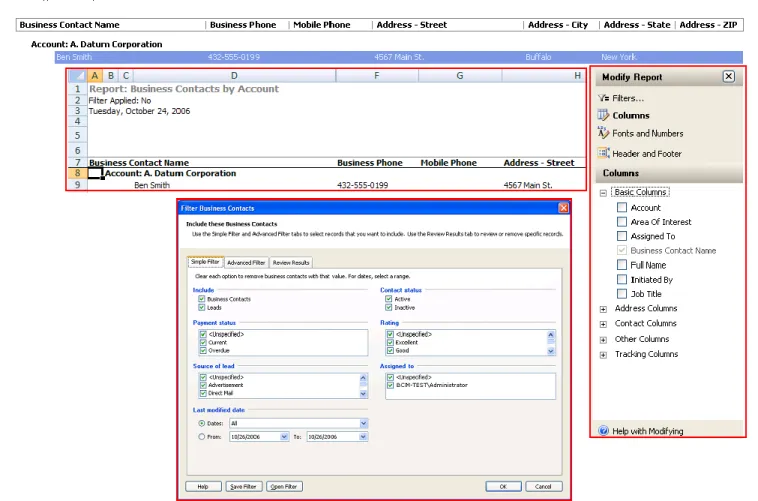Open the Dates All dropdown

coord(364,423)
